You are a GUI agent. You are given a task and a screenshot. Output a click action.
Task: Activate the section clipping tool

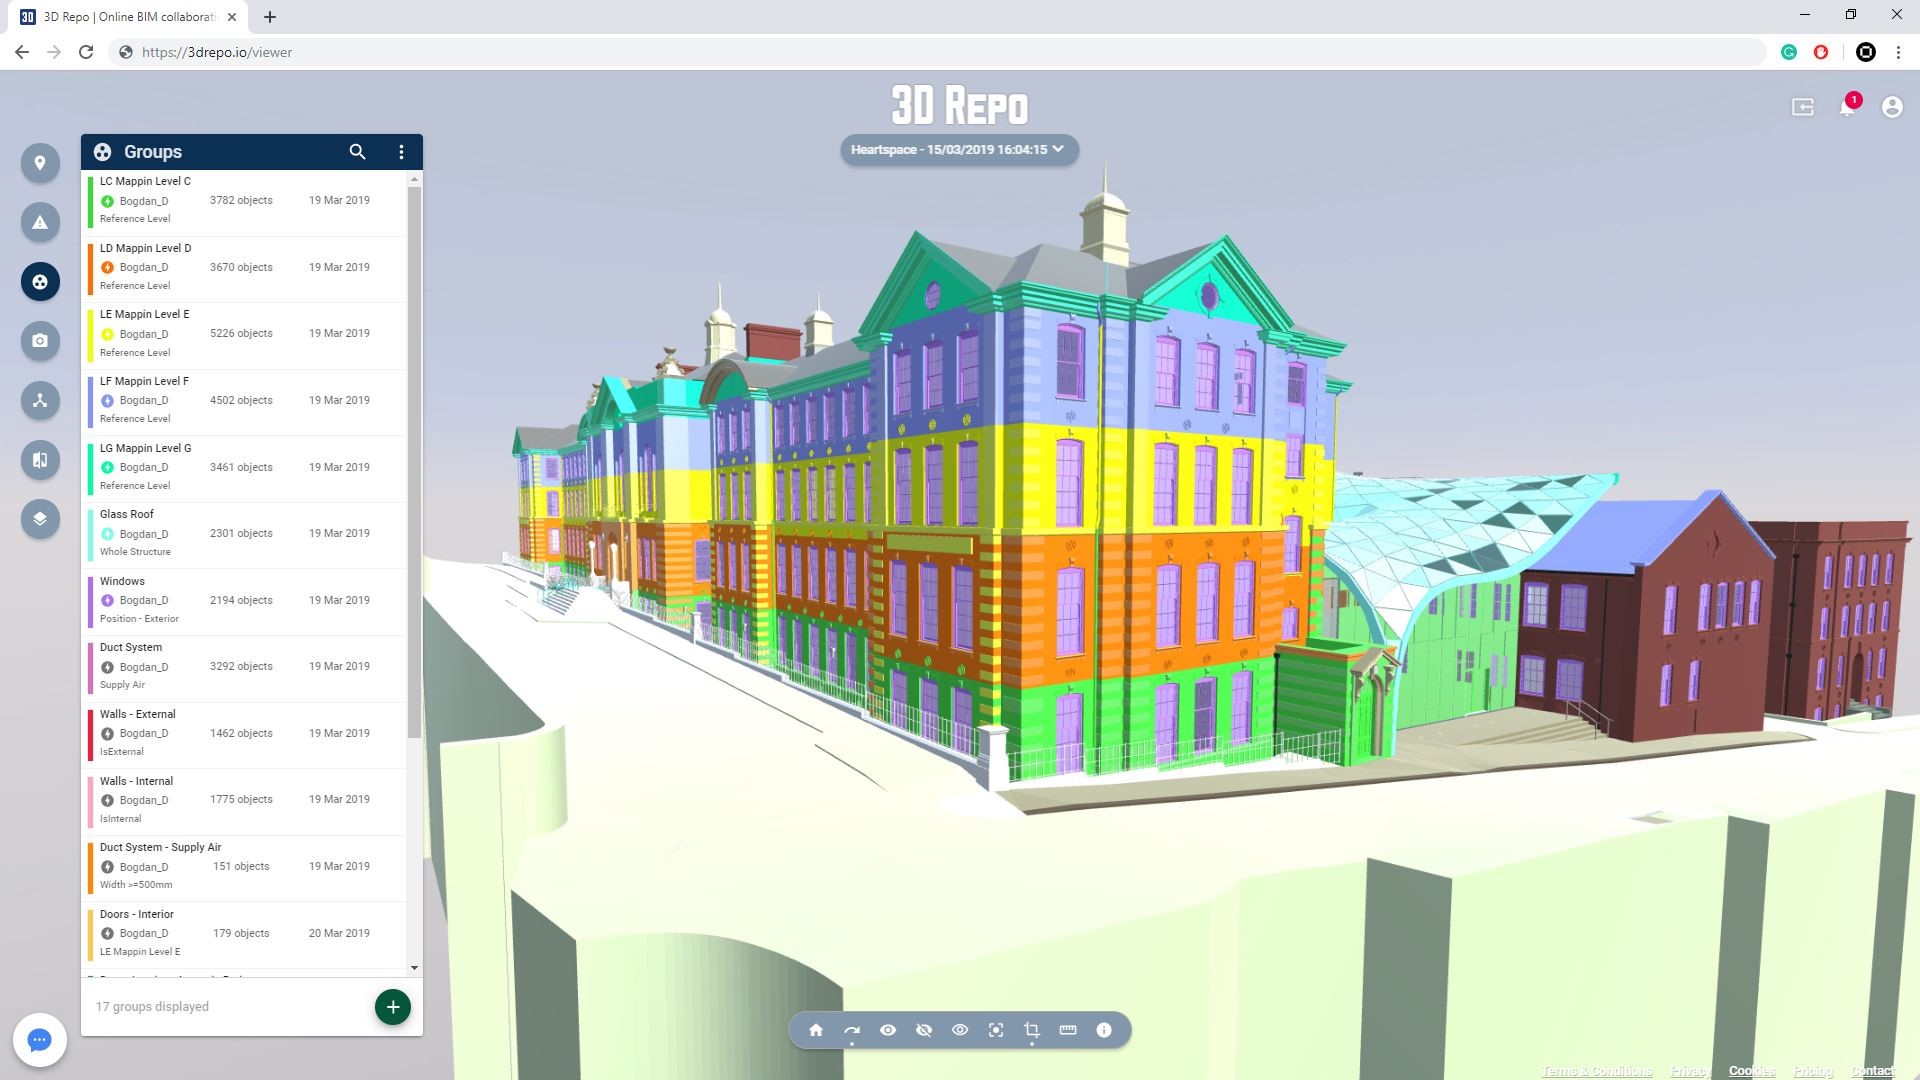click(x=1031, y=1028)
